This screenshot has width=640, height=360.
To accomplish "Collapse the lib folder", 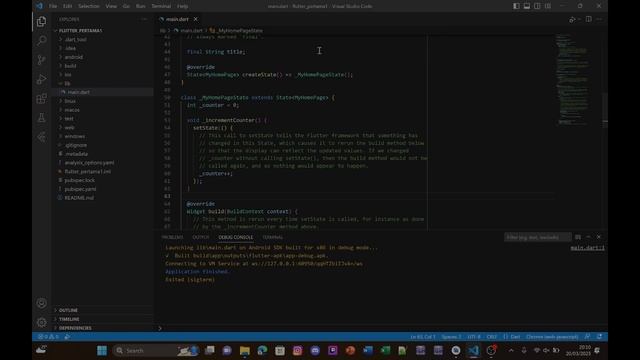I will (x=67, y=83).
